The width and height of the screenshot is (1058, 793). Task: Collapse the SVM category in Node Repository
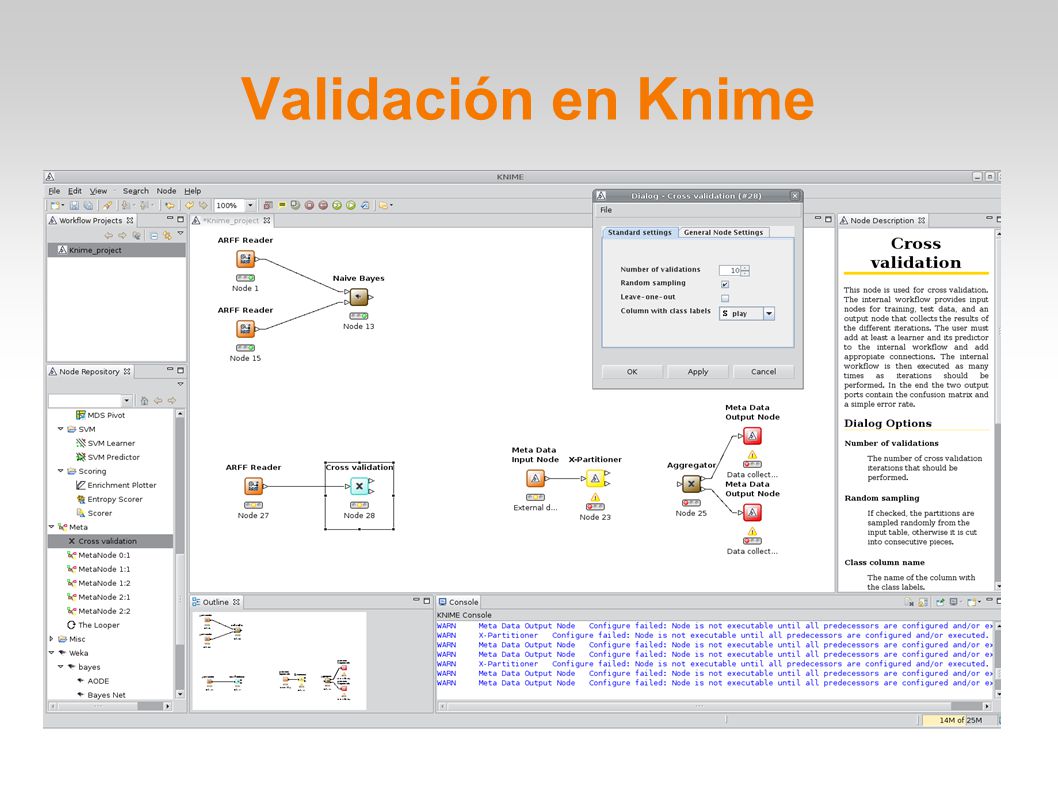pyautogui.click(x=60, y=429)
